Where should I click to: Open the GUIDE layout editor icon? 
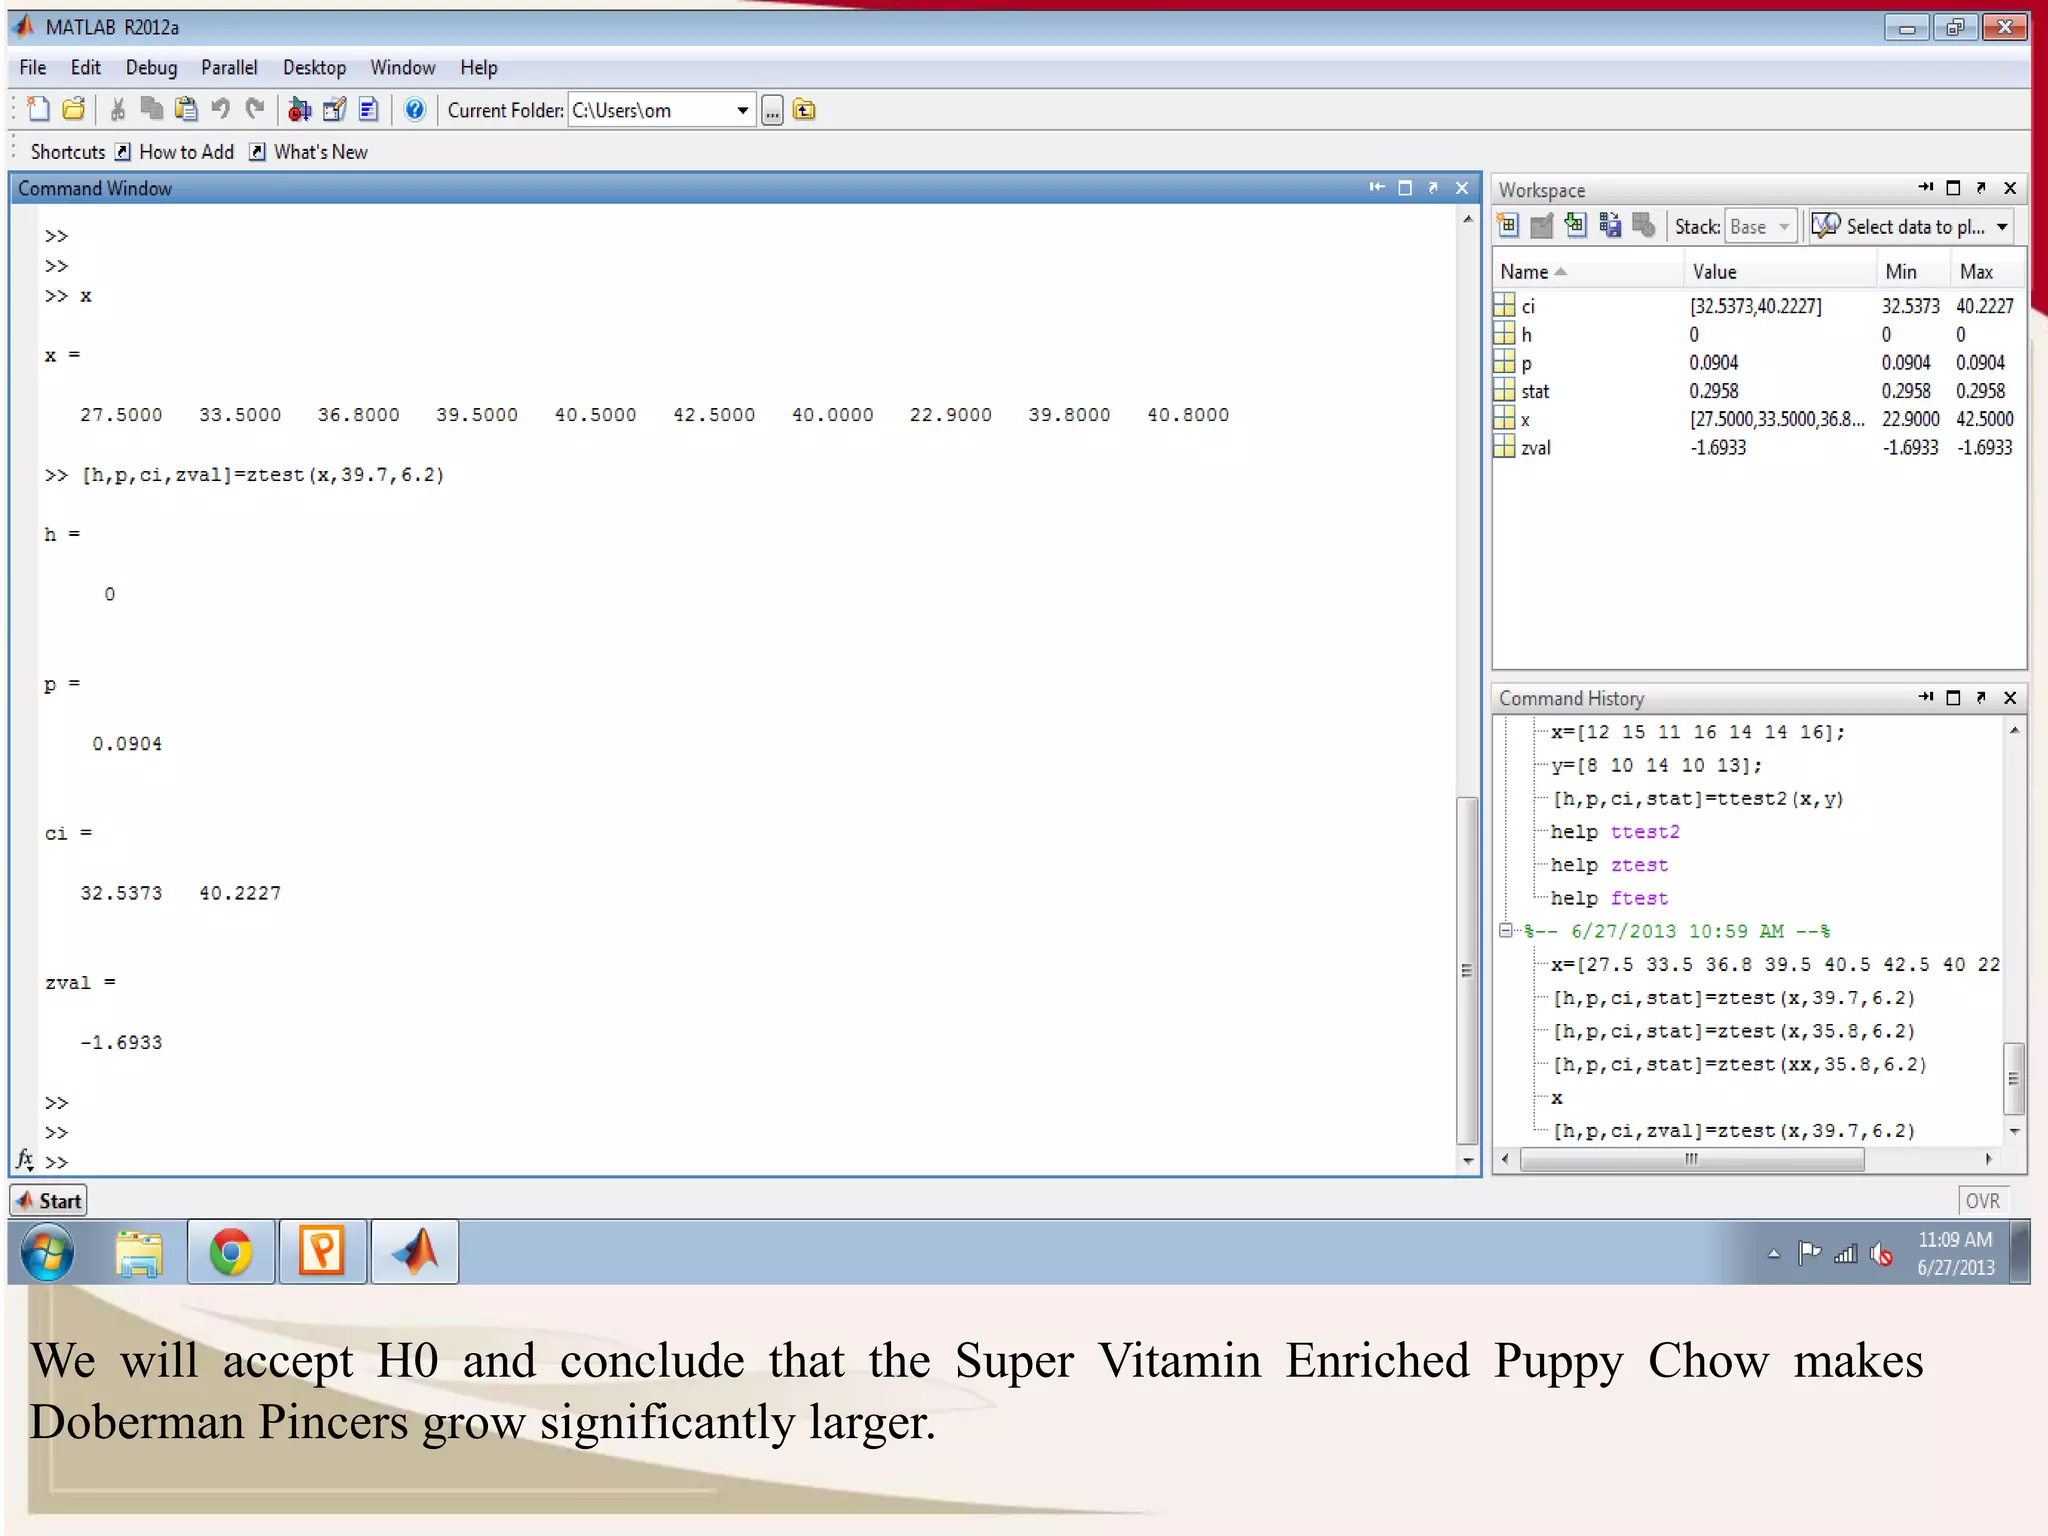(335, 110)
